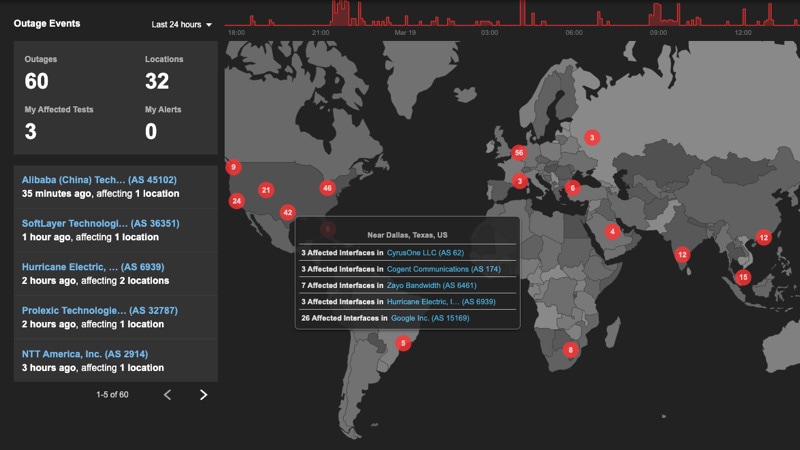Select map marker 3 in Russia
The height and width of the screenshot is (450, 800).
point(592,137)
